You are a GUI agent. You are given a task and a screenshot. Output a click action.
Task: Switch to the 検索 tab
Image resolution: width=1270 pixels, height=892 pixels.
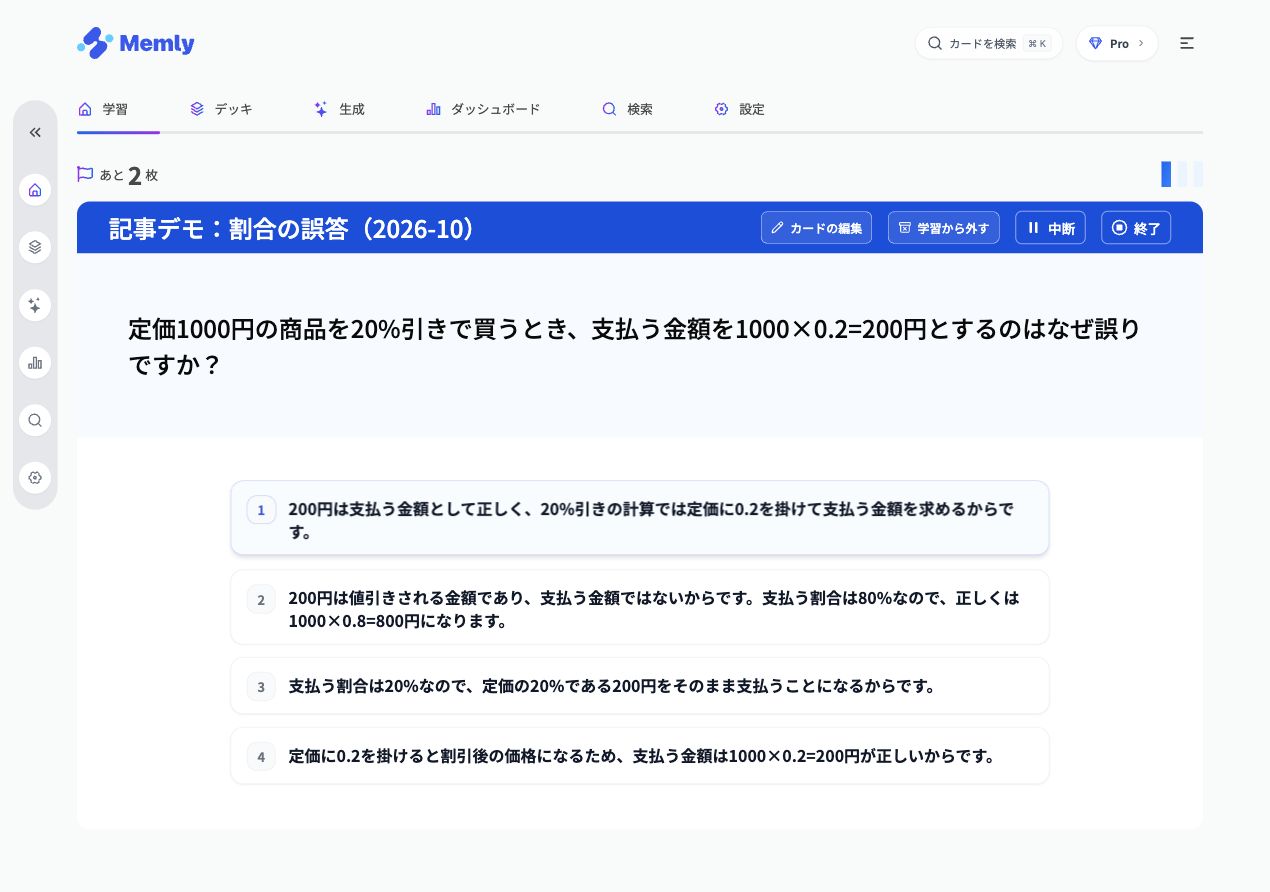tap(627, 109)
